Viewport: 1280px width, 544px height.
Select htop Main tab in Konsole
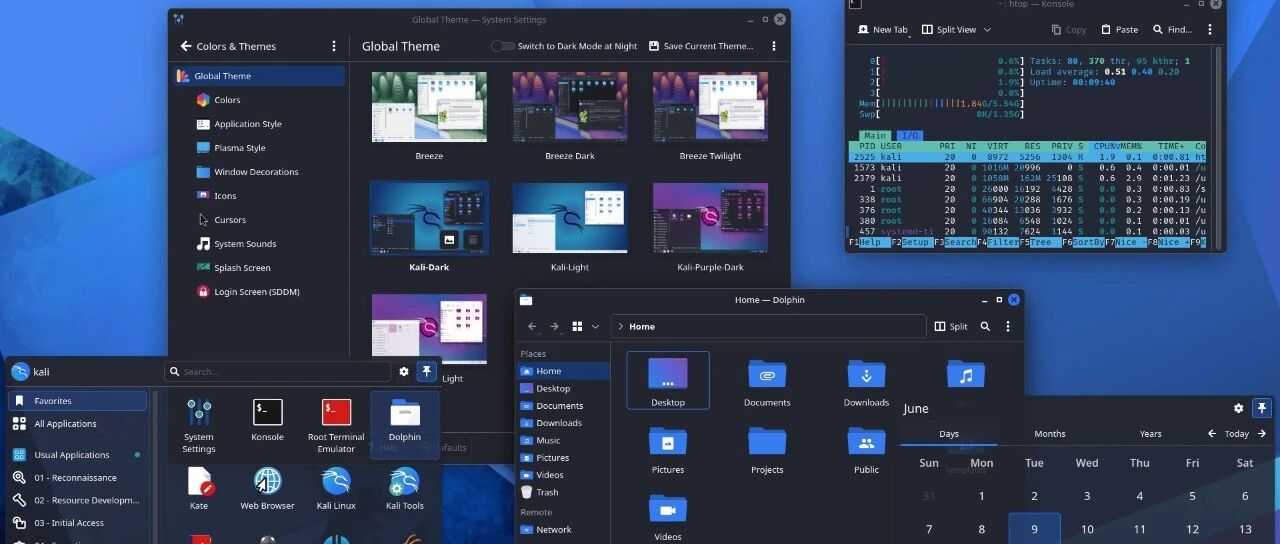[x=875, y=135]
